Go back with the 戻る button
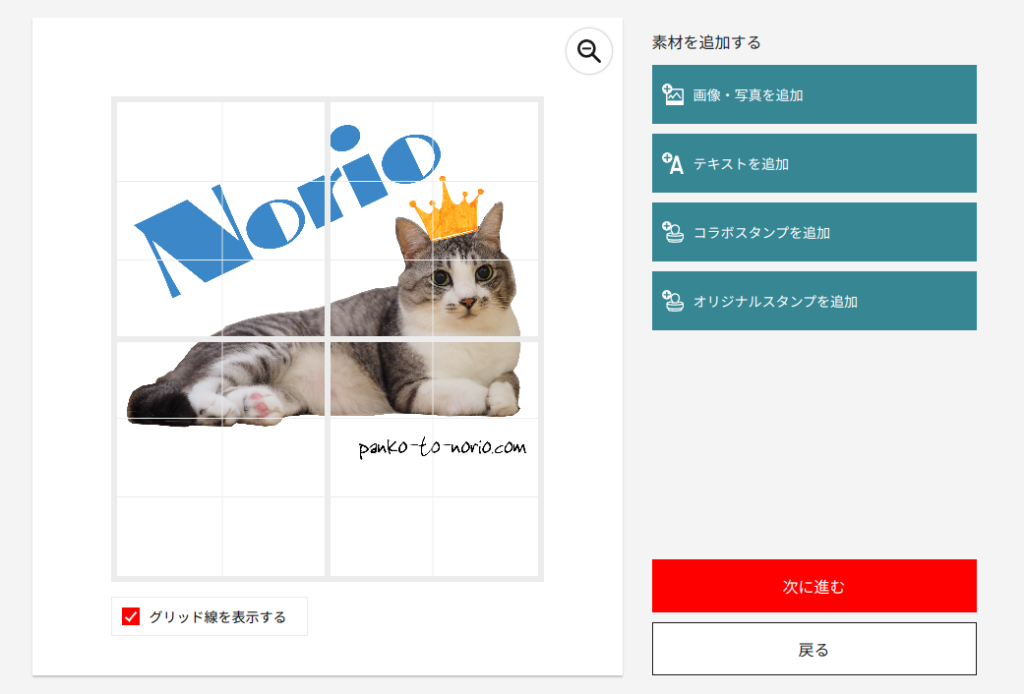This screenshot has height=694, width=1024. [814, 649]
